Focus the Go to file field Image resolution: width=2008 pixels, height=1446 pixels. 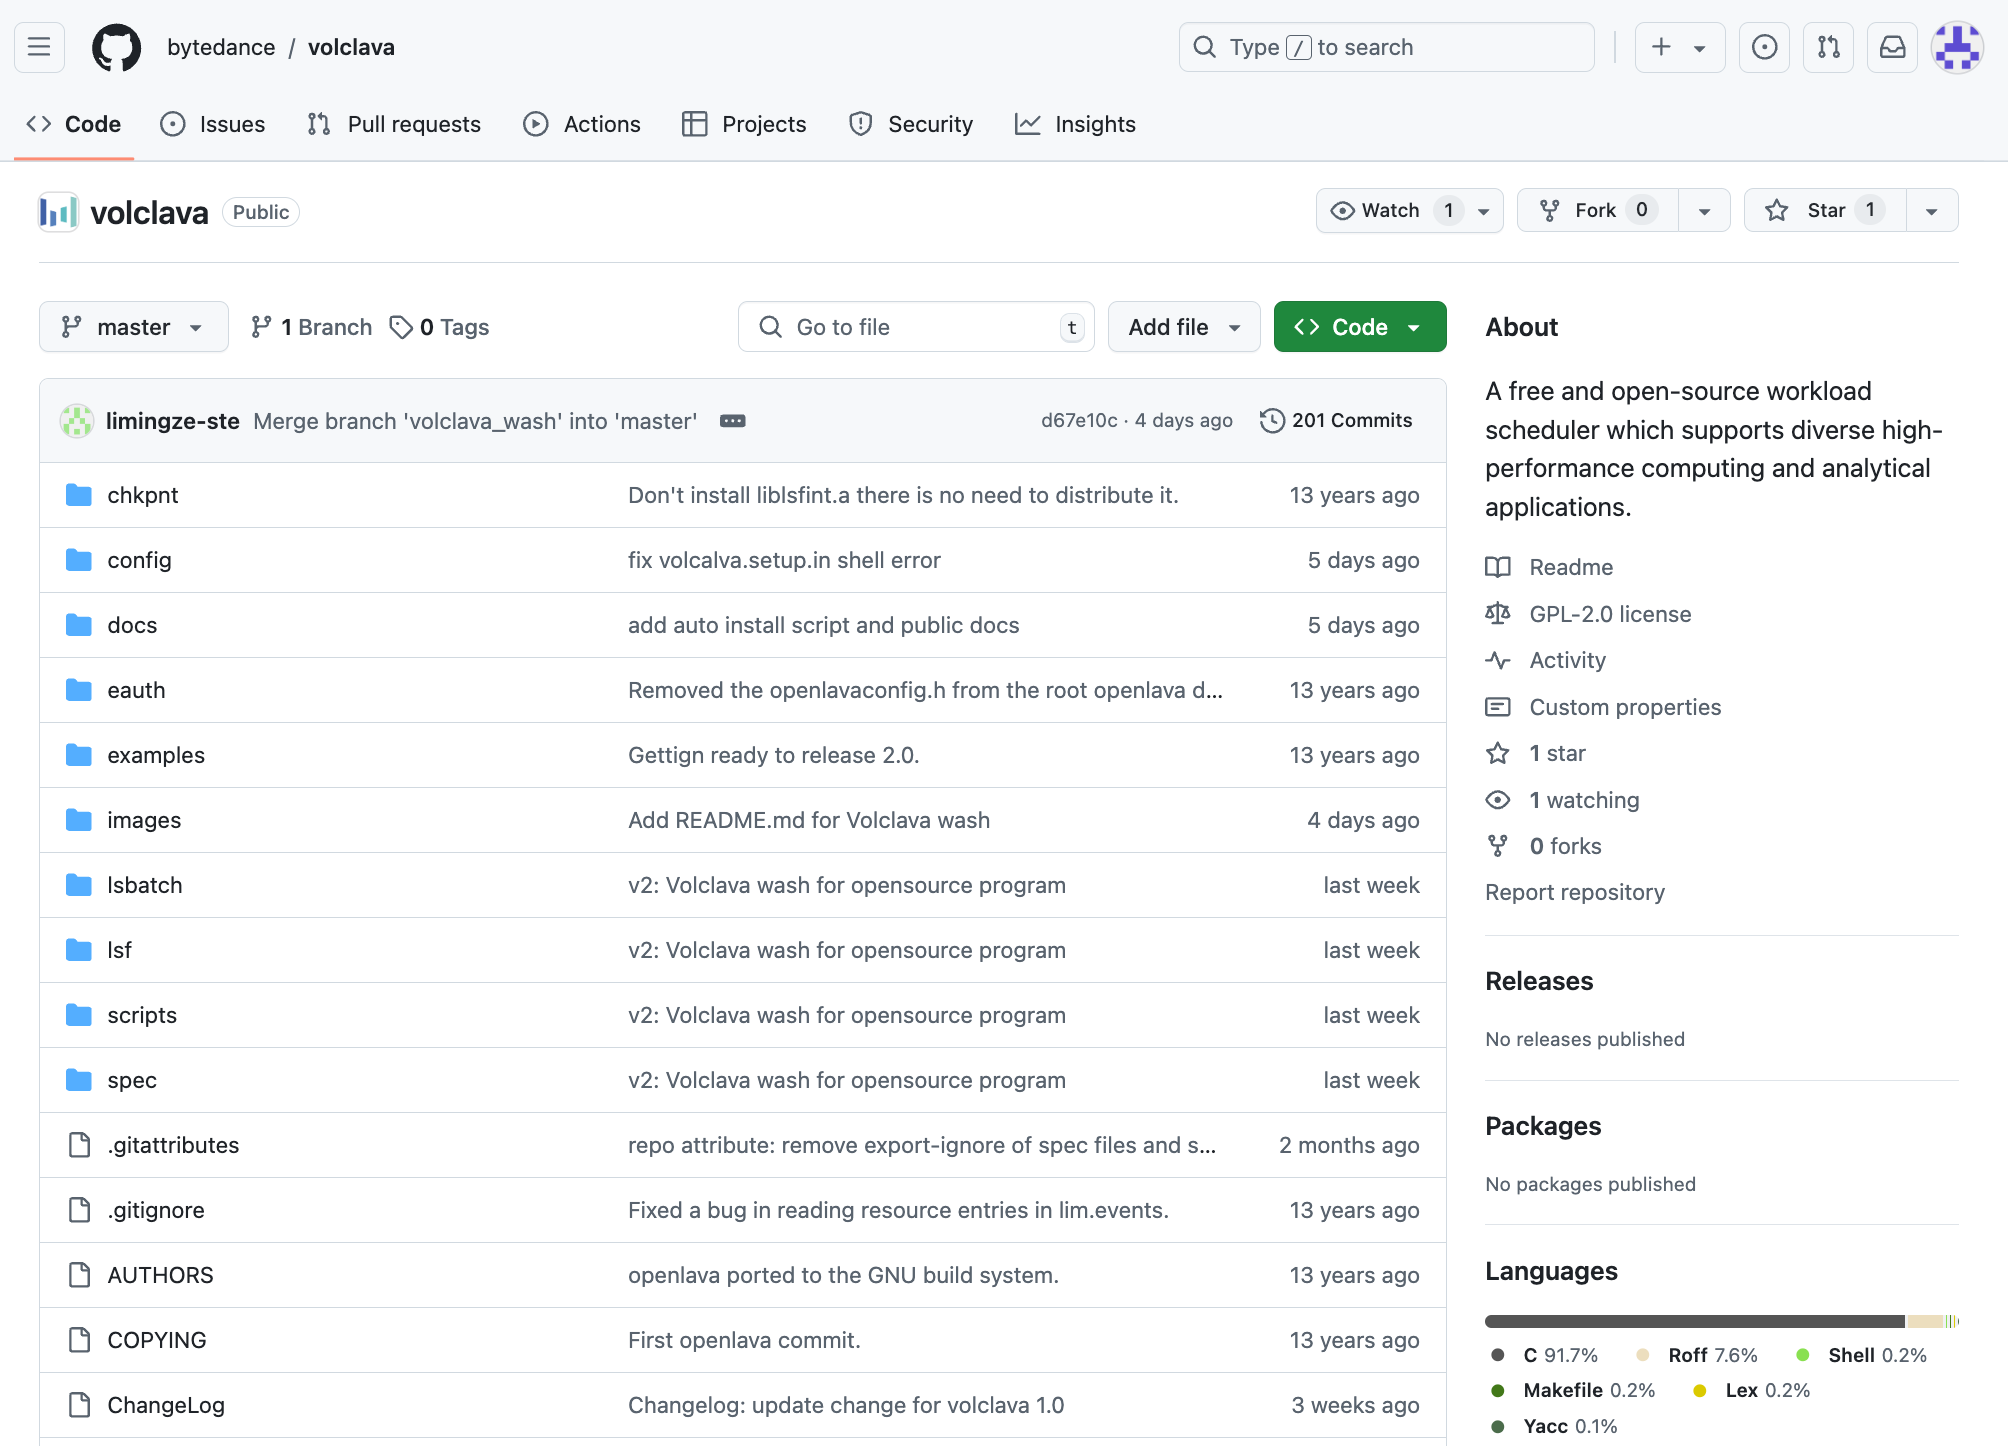click(915, 327)
